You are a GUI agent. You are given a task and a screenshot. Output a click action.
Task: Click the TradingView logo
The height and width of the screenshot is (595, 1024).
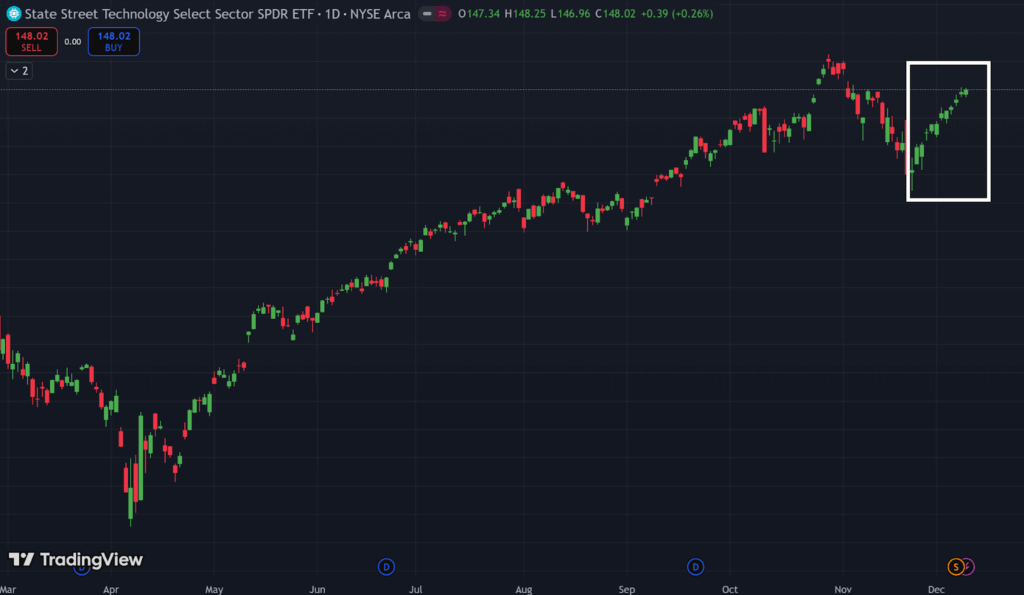coord(76,560)
